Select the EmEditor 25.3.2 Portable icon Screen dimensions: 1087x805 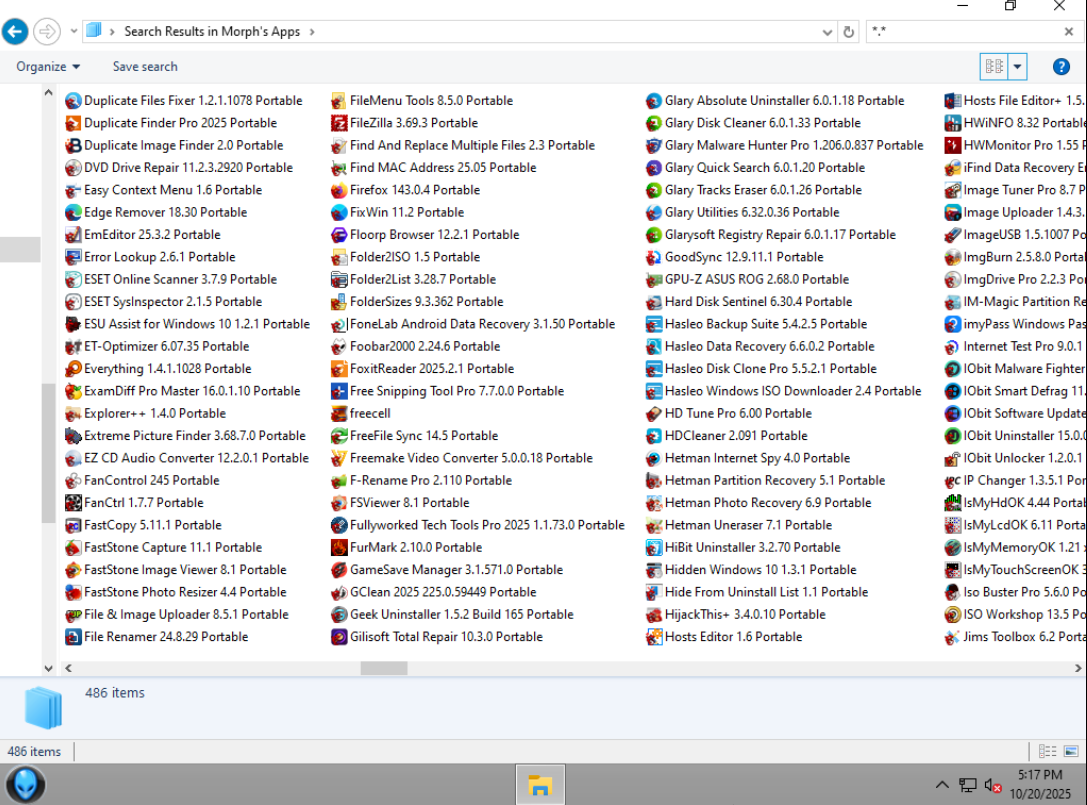pyautogui.click(x=73, y=235)
